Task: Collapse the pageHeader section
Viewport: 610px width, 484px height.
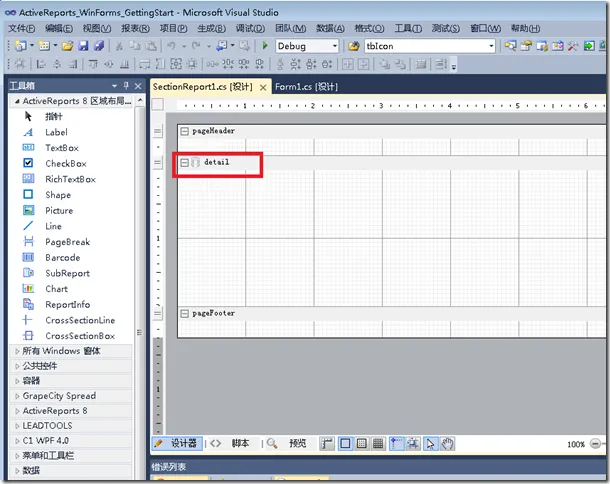Action: 184,131
